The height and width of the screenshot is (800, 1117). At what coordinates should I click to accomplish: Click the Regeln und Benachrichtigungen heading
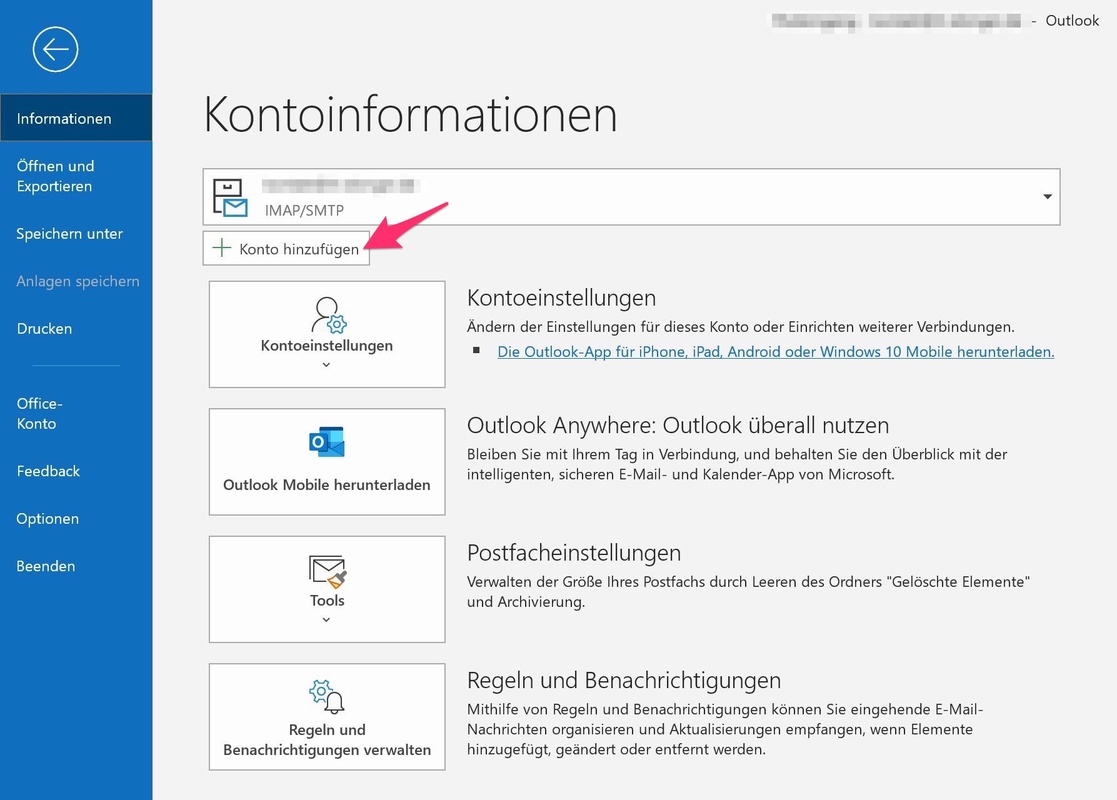(x=624, y=680)
